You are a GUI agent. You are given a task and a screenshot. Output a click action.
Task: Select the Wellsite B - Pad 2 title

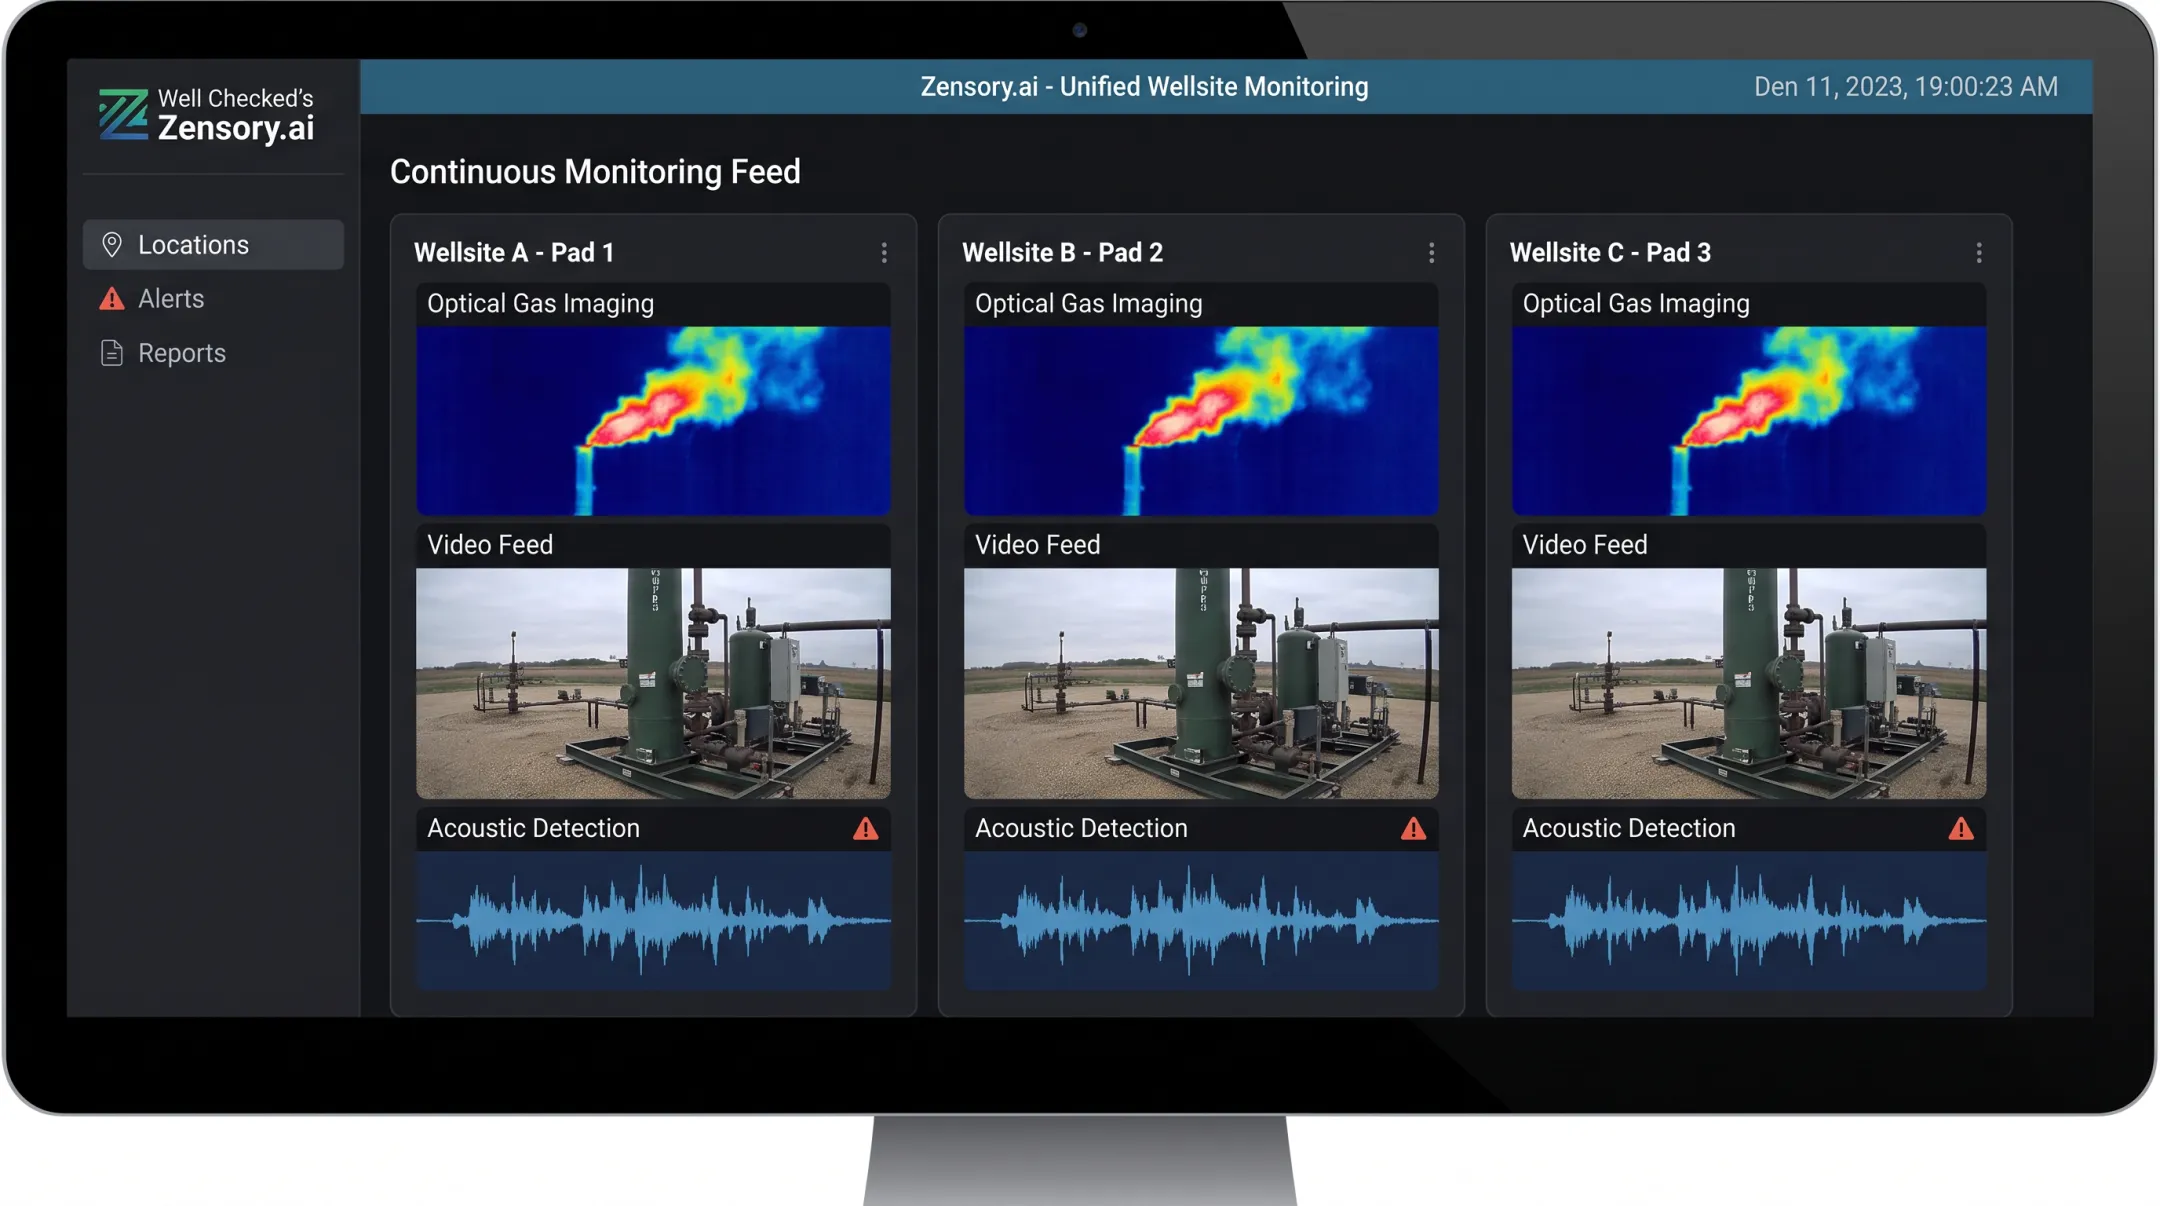(x=1062, y=253)
